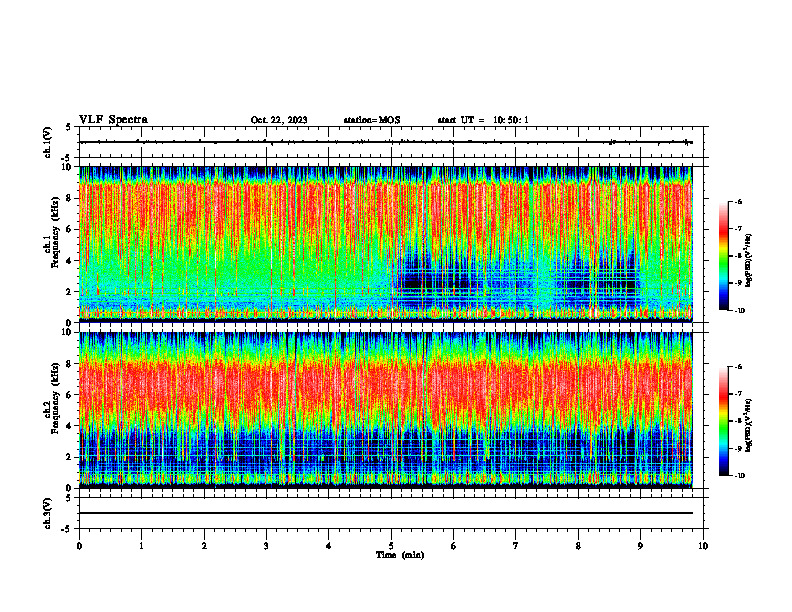Viewport: 792px width, 612px height.
Task: Click the ch.3(V) axis label
Action: coord(48,513)
